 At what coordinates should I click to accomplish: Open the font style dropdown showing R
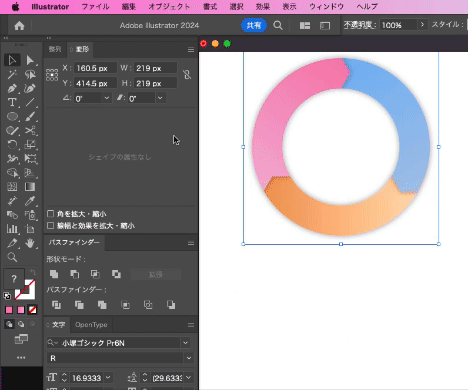pos(189,358)
